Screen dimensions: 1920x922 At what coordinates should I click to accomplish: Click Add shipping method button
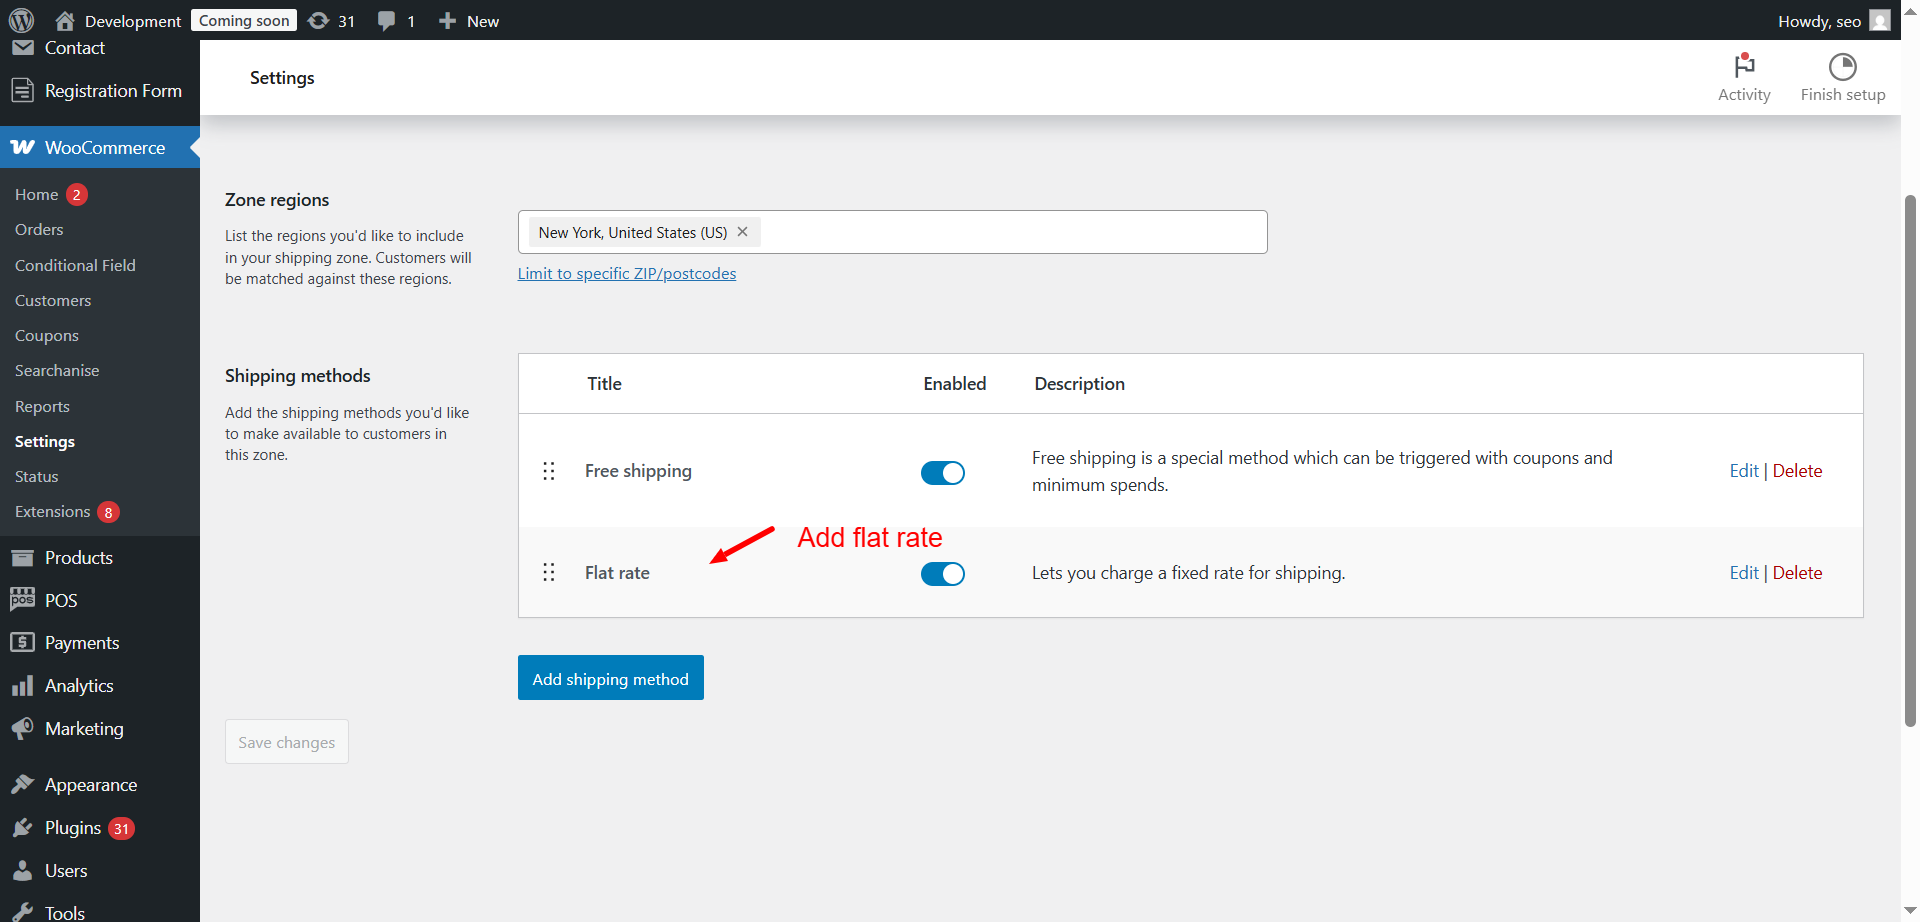click(611, 678)
